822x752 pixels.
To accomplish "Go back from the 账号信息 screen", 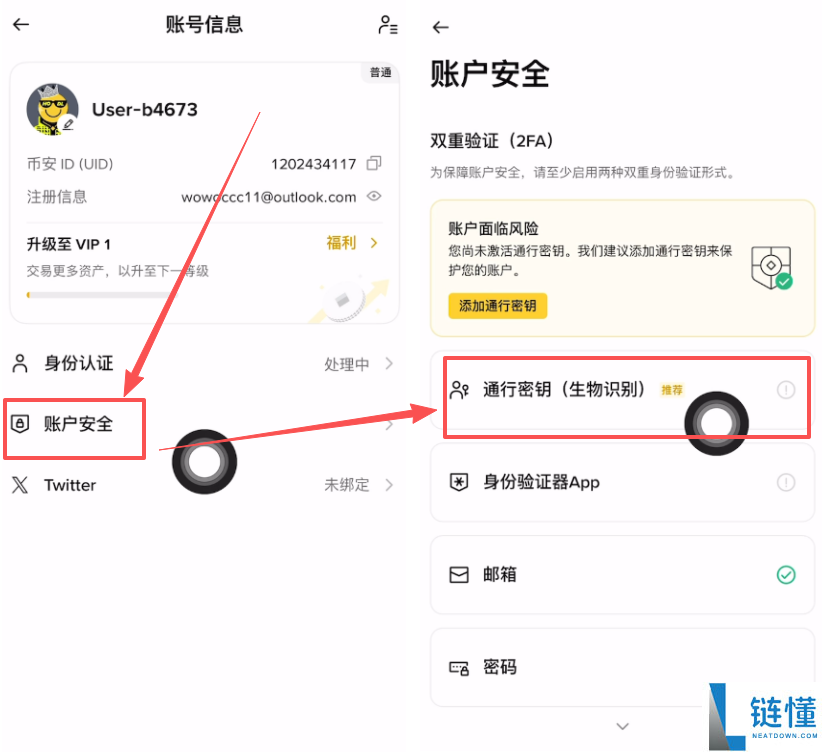I will 21,24.
